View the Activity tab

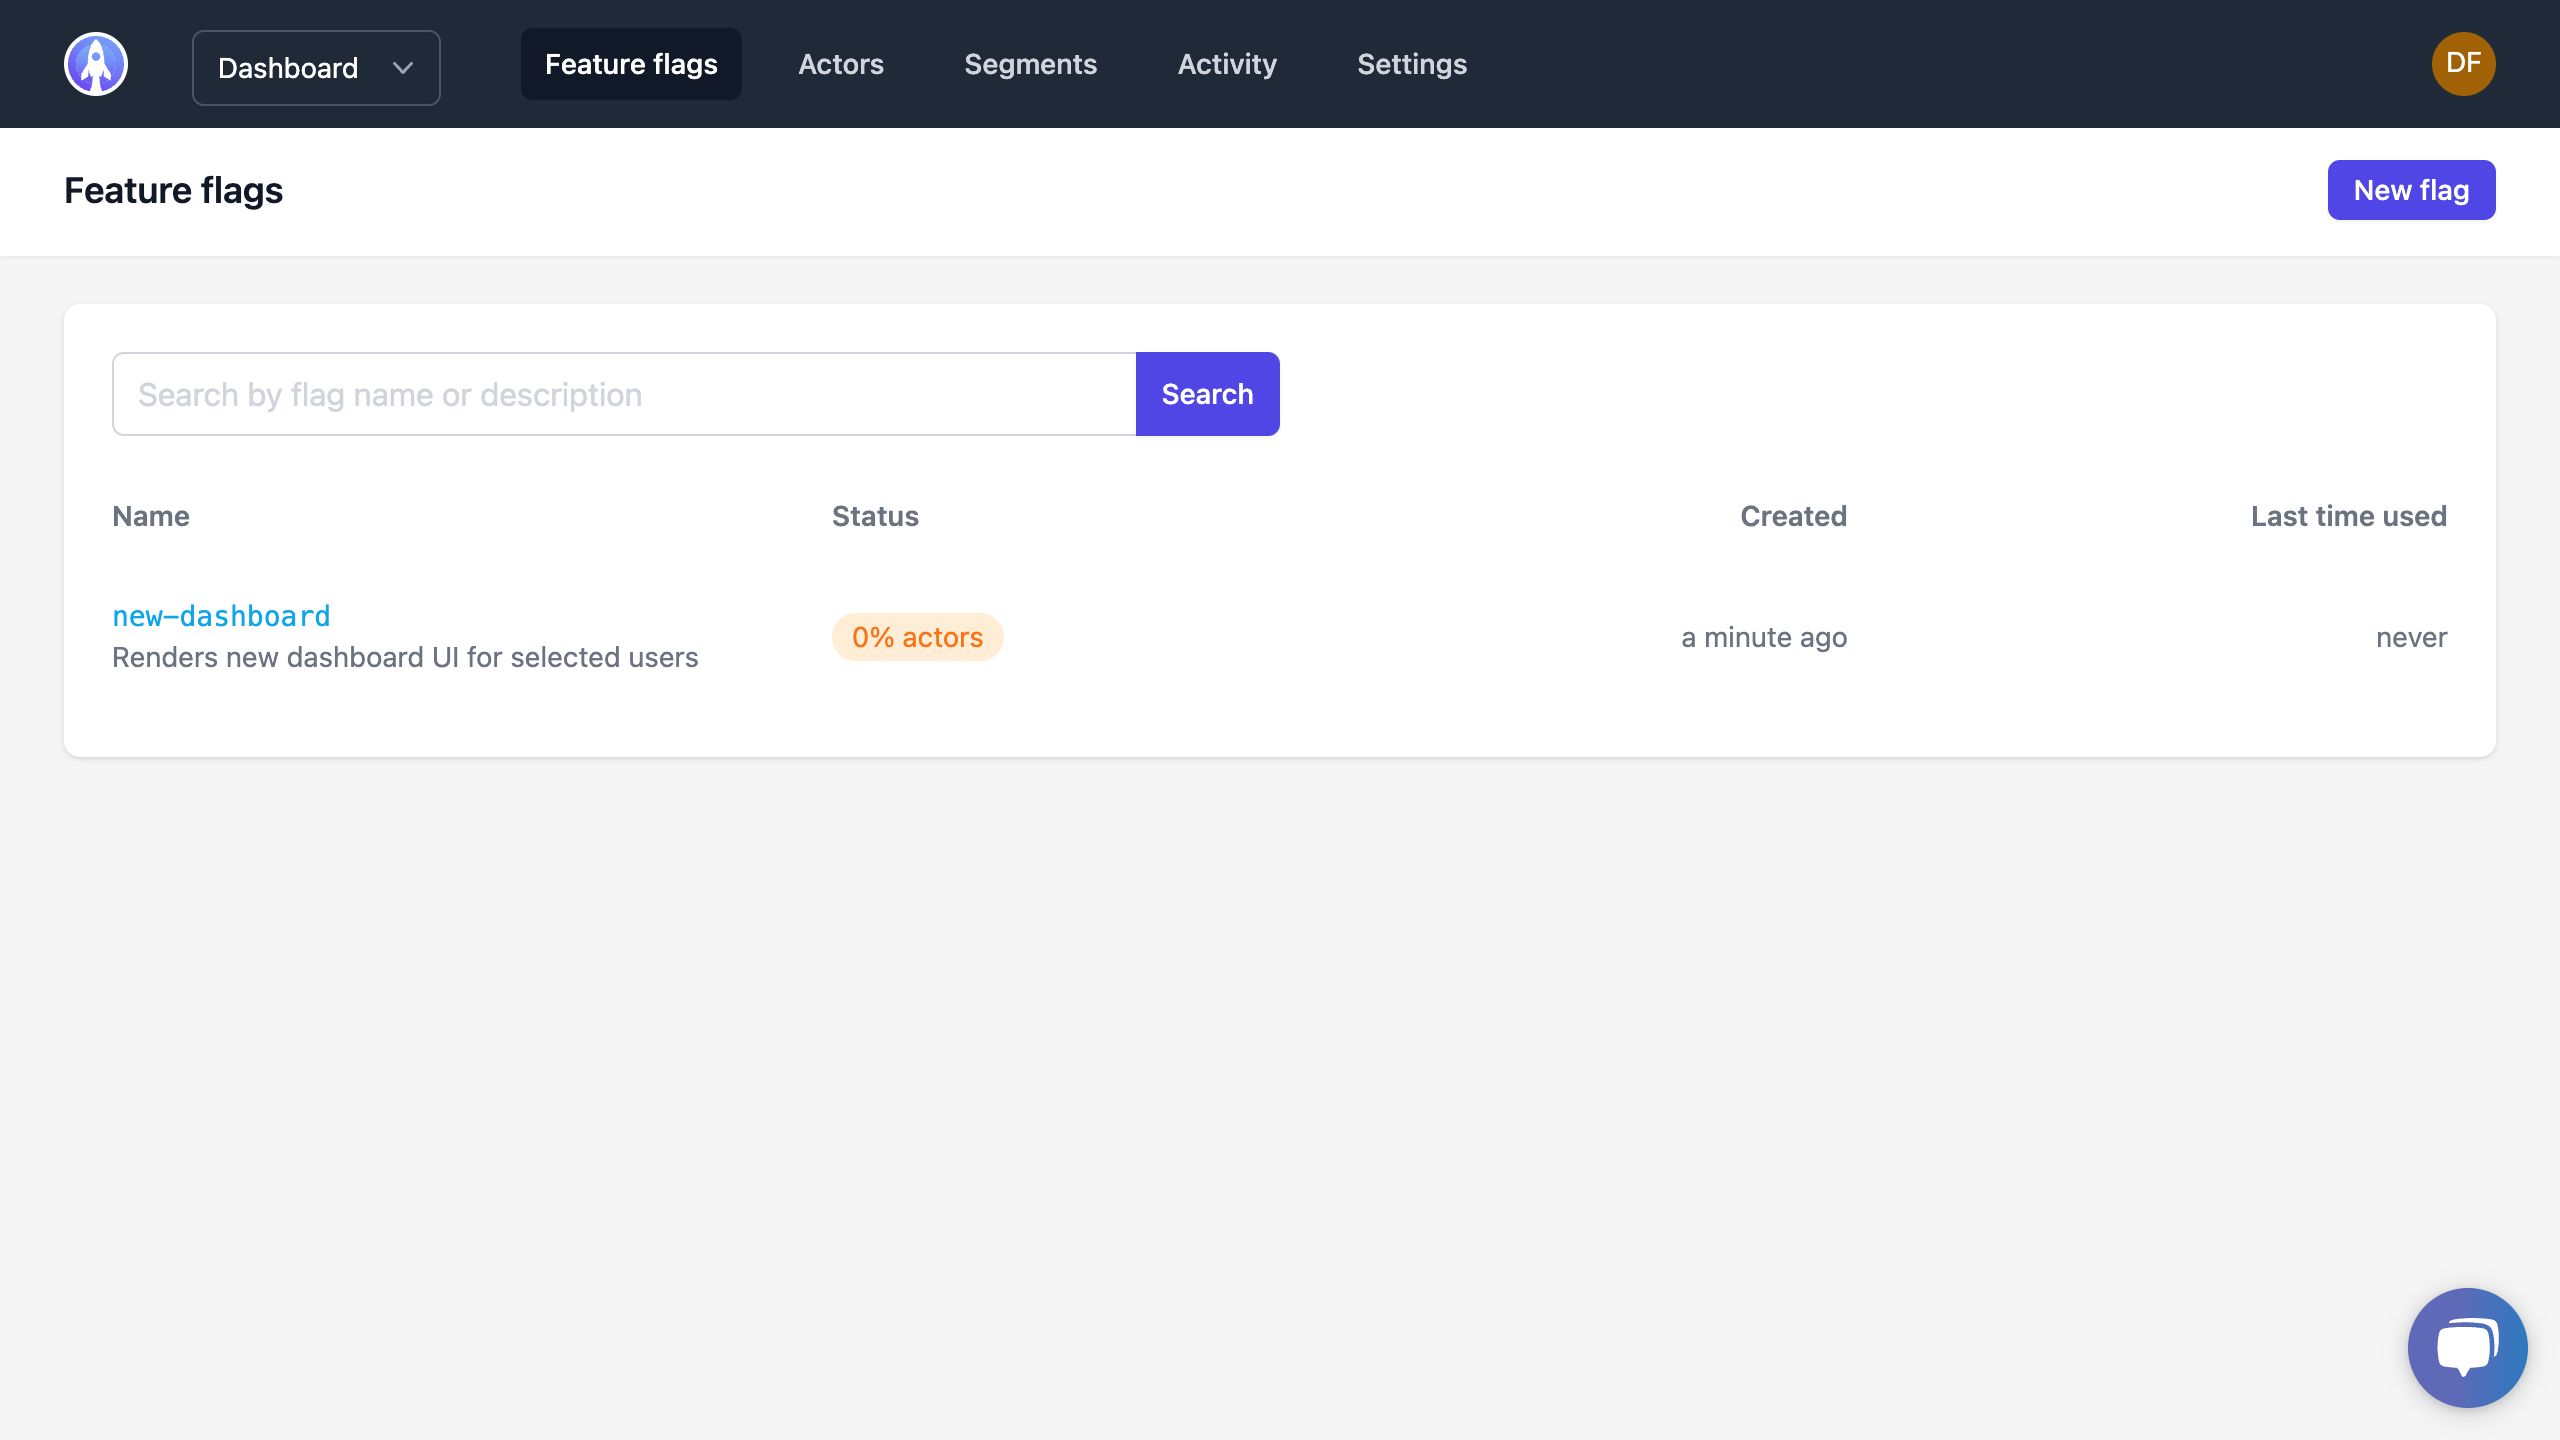click(x=1227, y=64)
